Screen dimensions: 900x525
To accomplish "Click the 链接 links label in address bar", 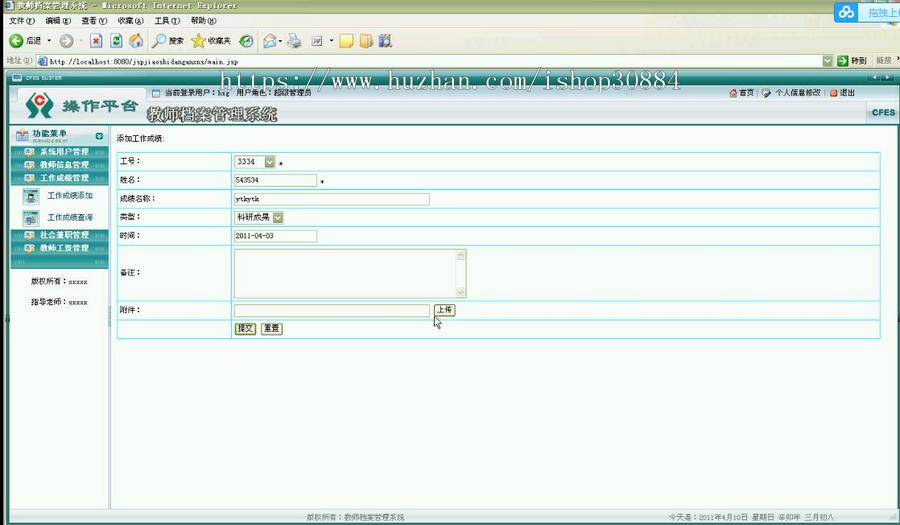I will click(x=884, y=61).
